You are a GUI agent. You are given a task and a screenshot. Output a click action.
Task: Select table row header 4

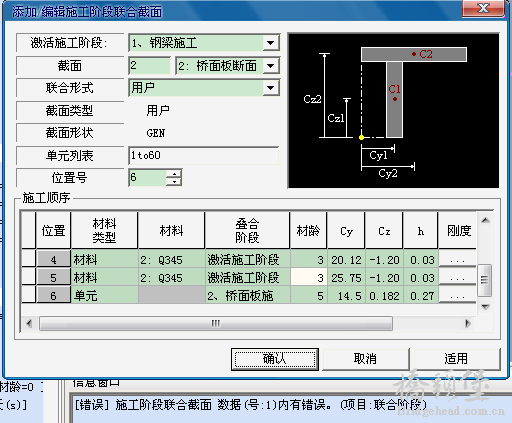[53, 259]
